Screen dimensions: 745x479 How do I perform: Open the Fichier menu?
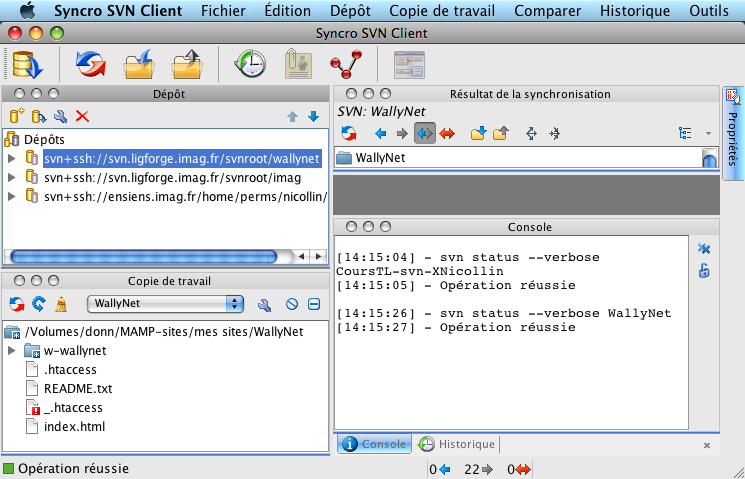(223, 10)
